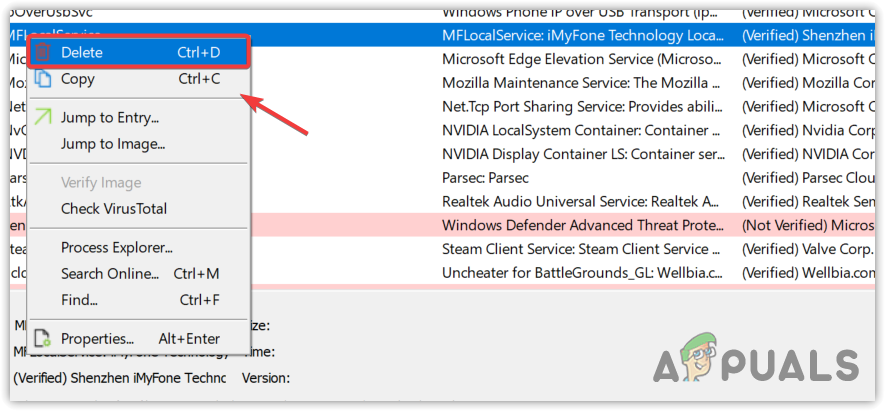
Task: Click the trash icon beside Delete
Action: pos(43,52)
